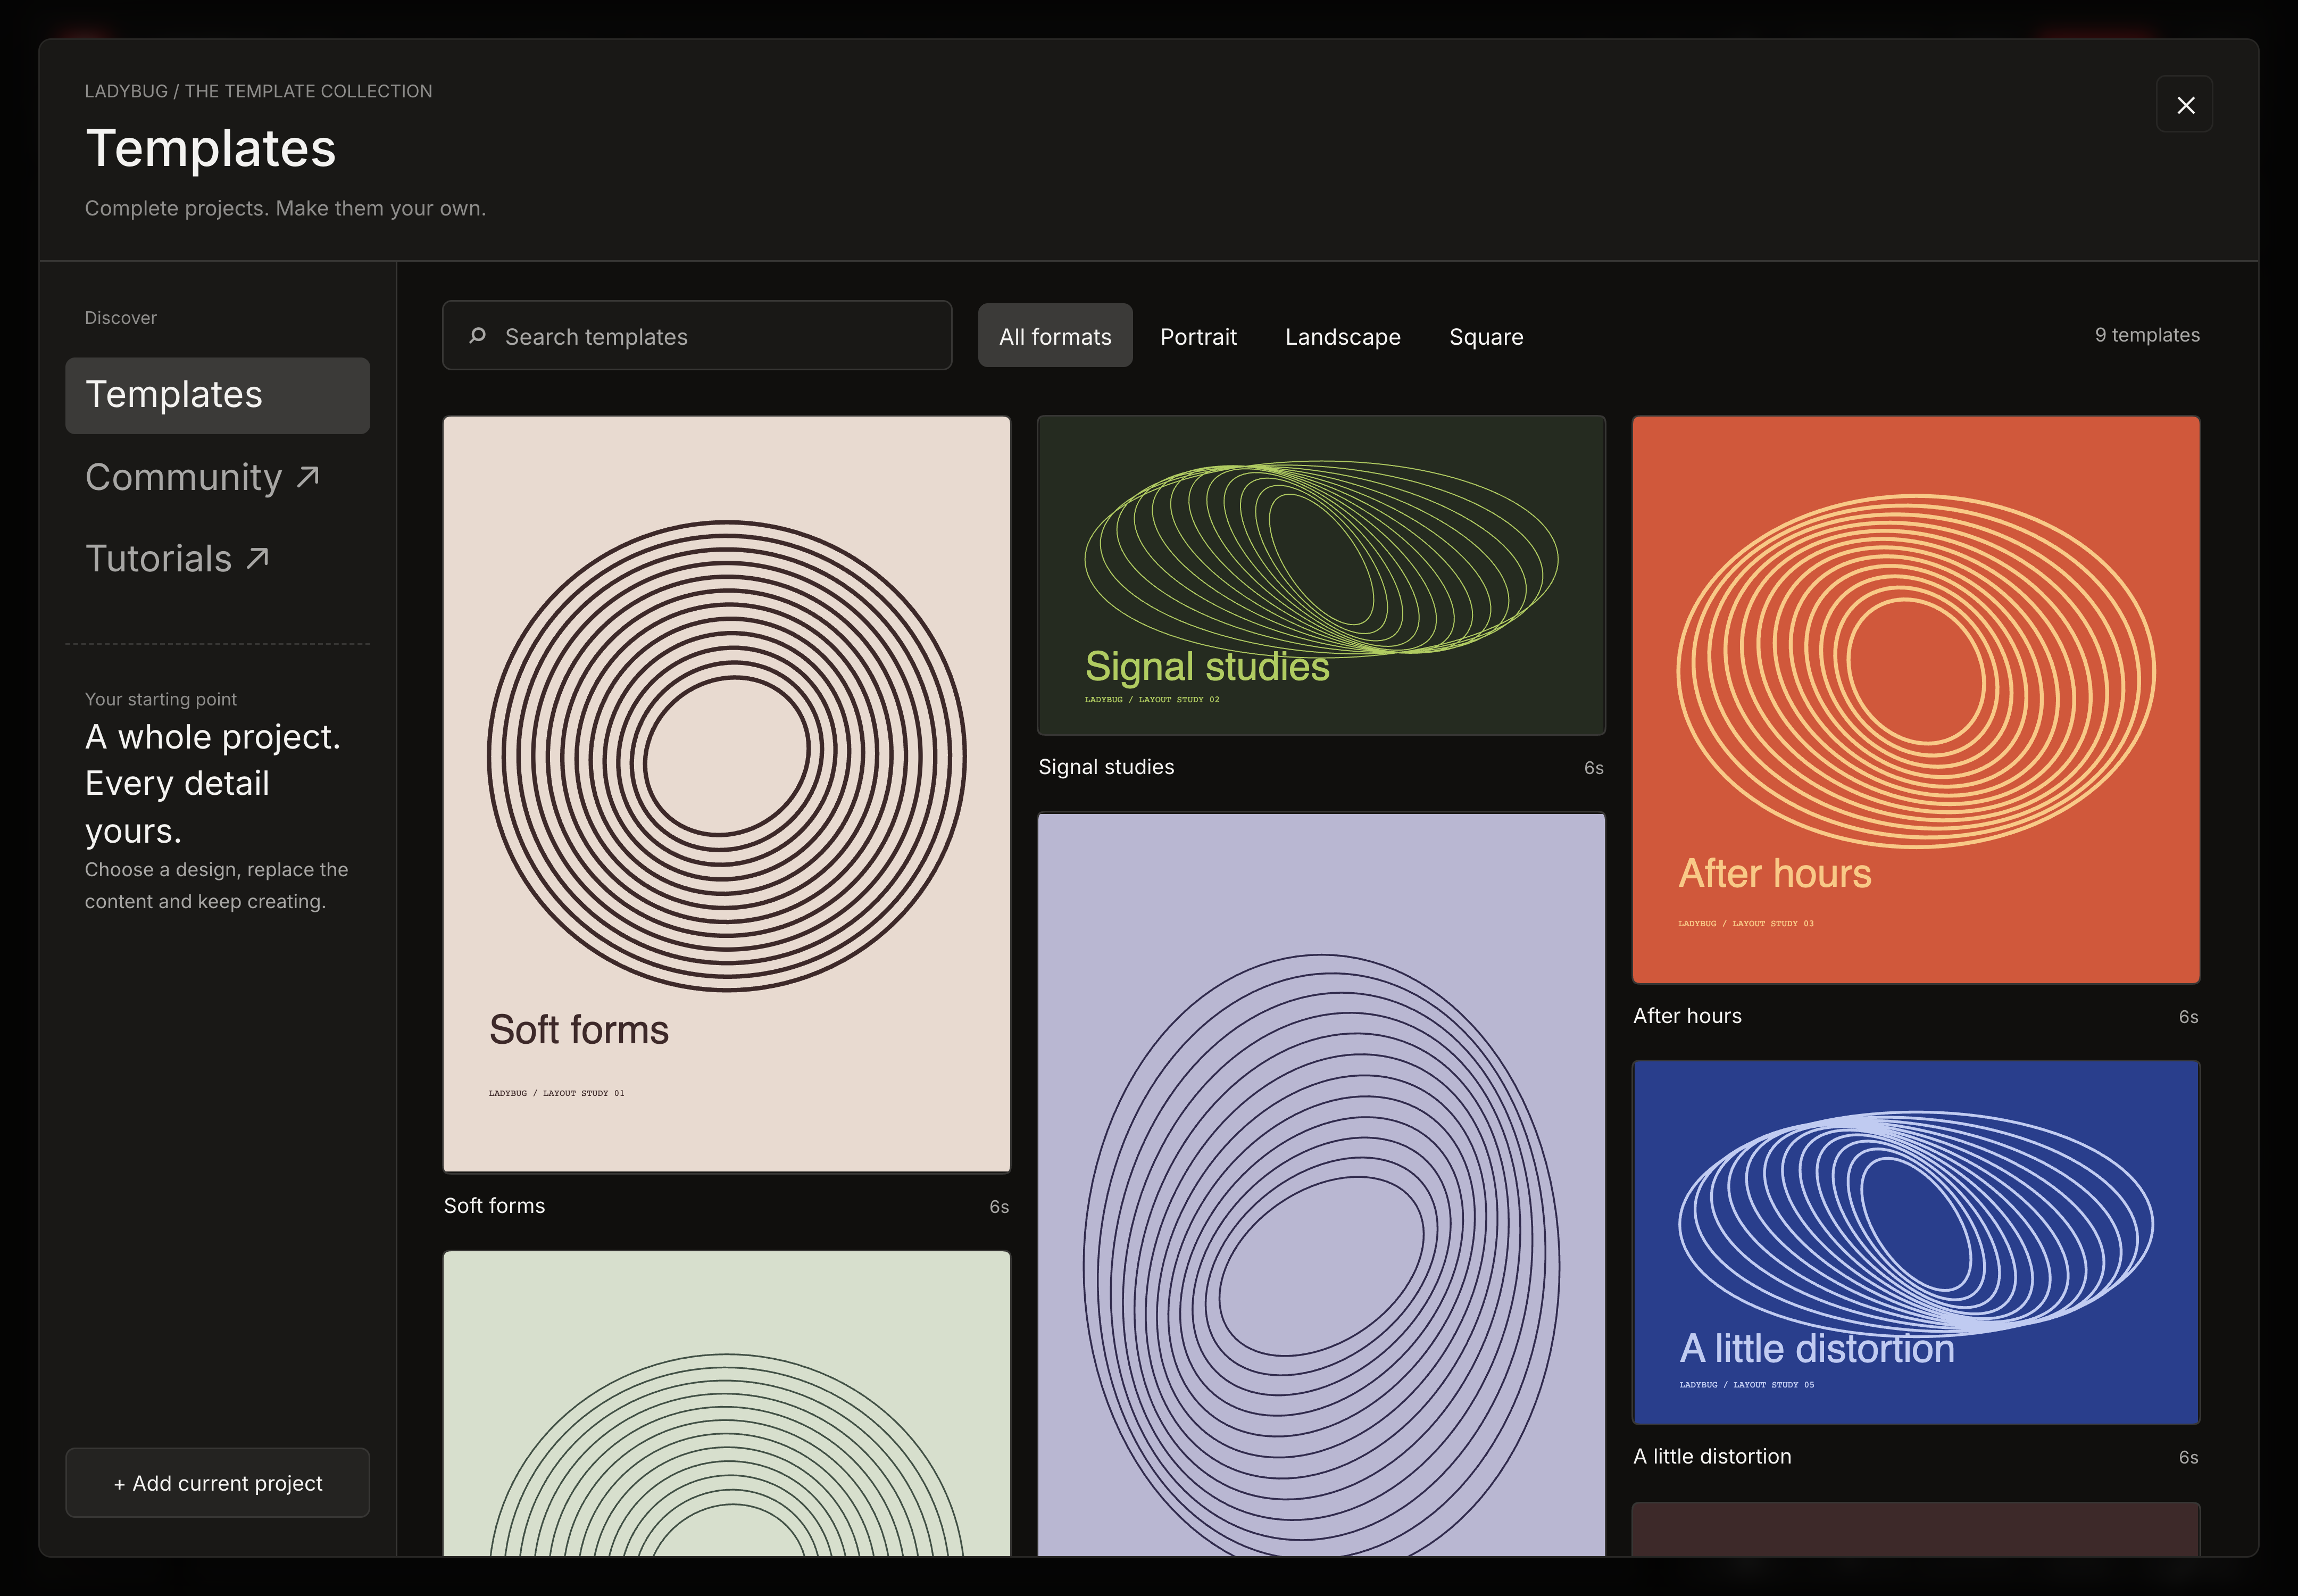This screenshot has height=1596, width=2298.
Task: Click the Soft forms caption below its card
Action: pyautogui.click(x=495, y=1206)
